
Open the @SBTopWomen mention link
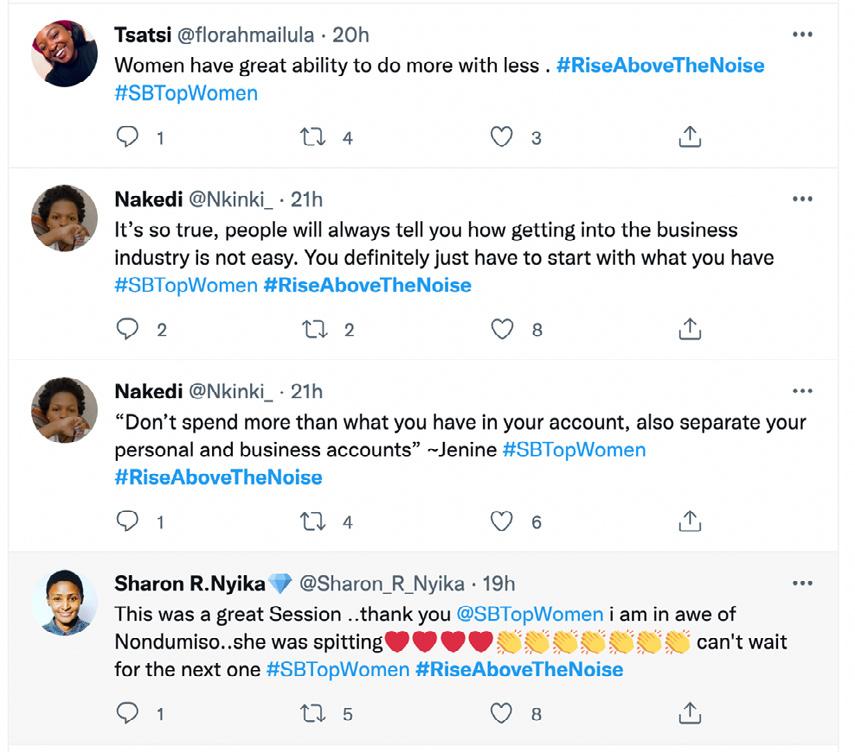point(530,614)
